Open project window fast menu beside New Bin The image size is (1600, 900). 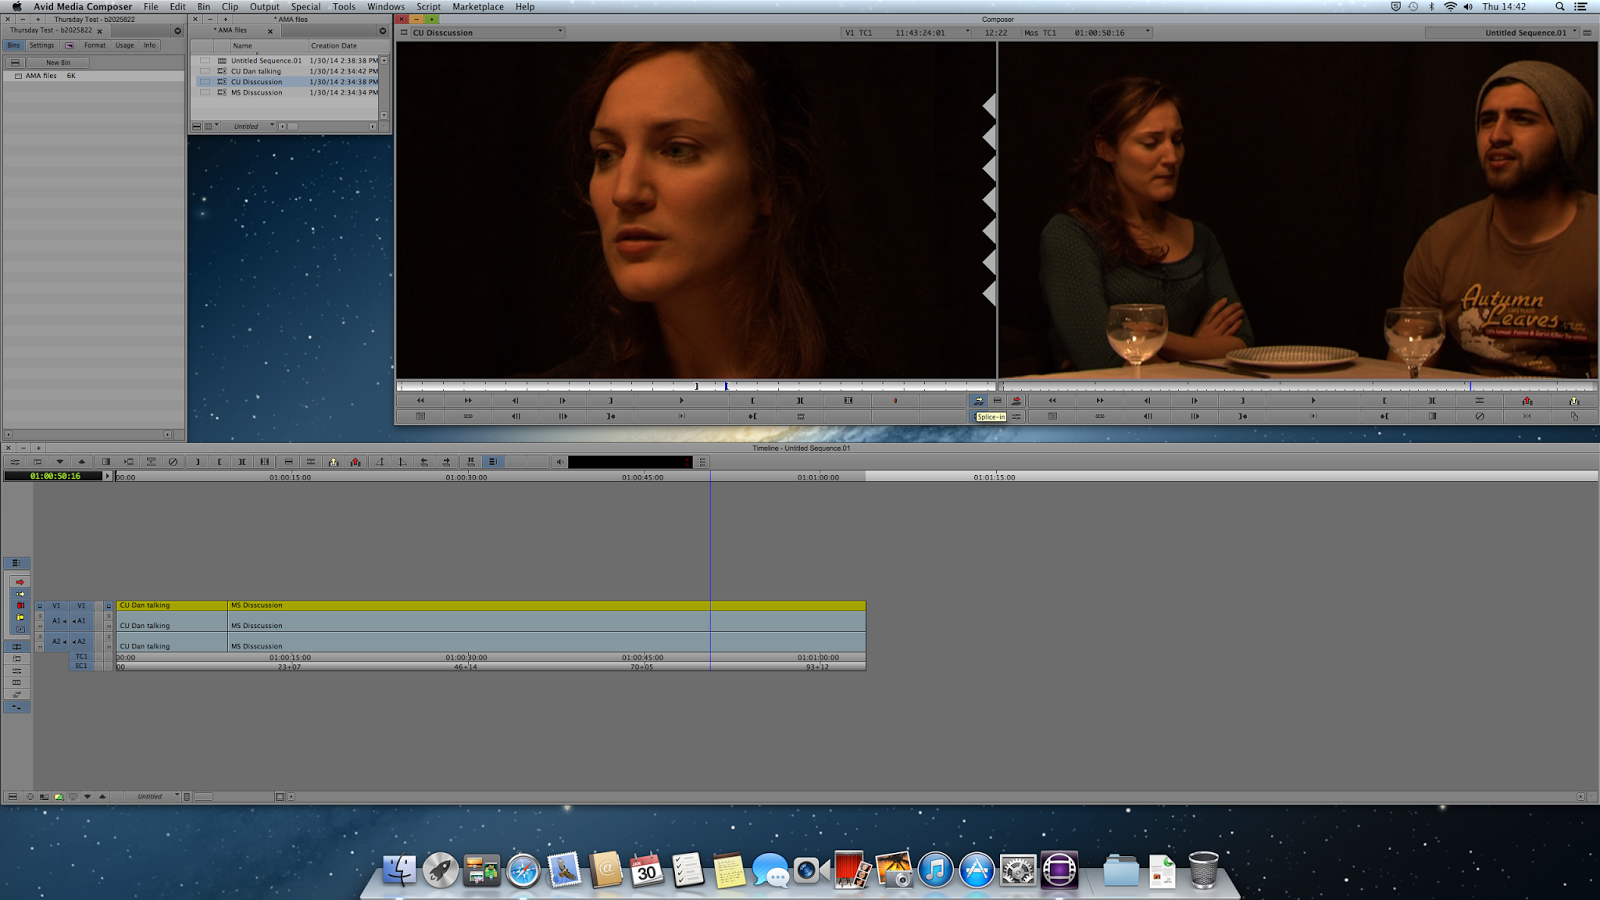click(x=15, y=62)
